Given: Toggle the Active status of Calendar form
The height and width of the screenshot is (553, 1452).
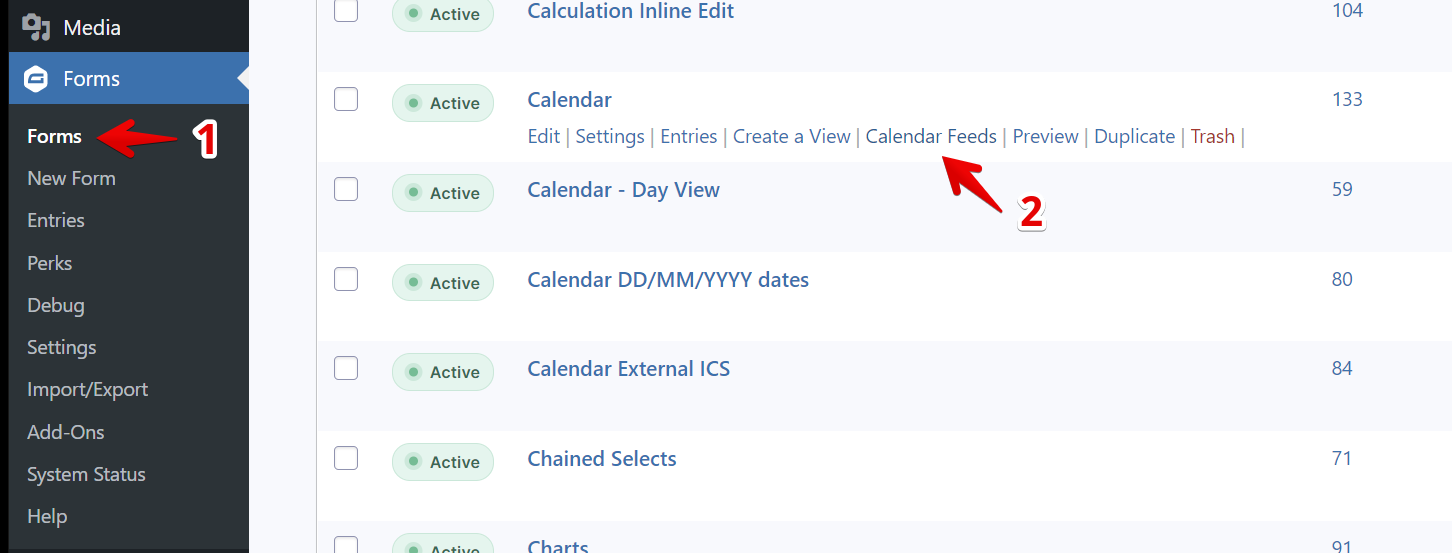Looking at the screenshot, I should tap(442, 103).
